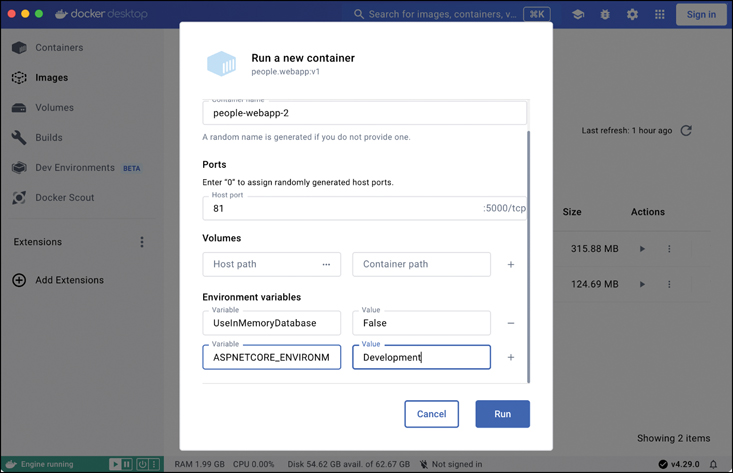Open Volumes in the sidebar
The width and height of the screenshot is (733, 473).
[x=54, y=108]
